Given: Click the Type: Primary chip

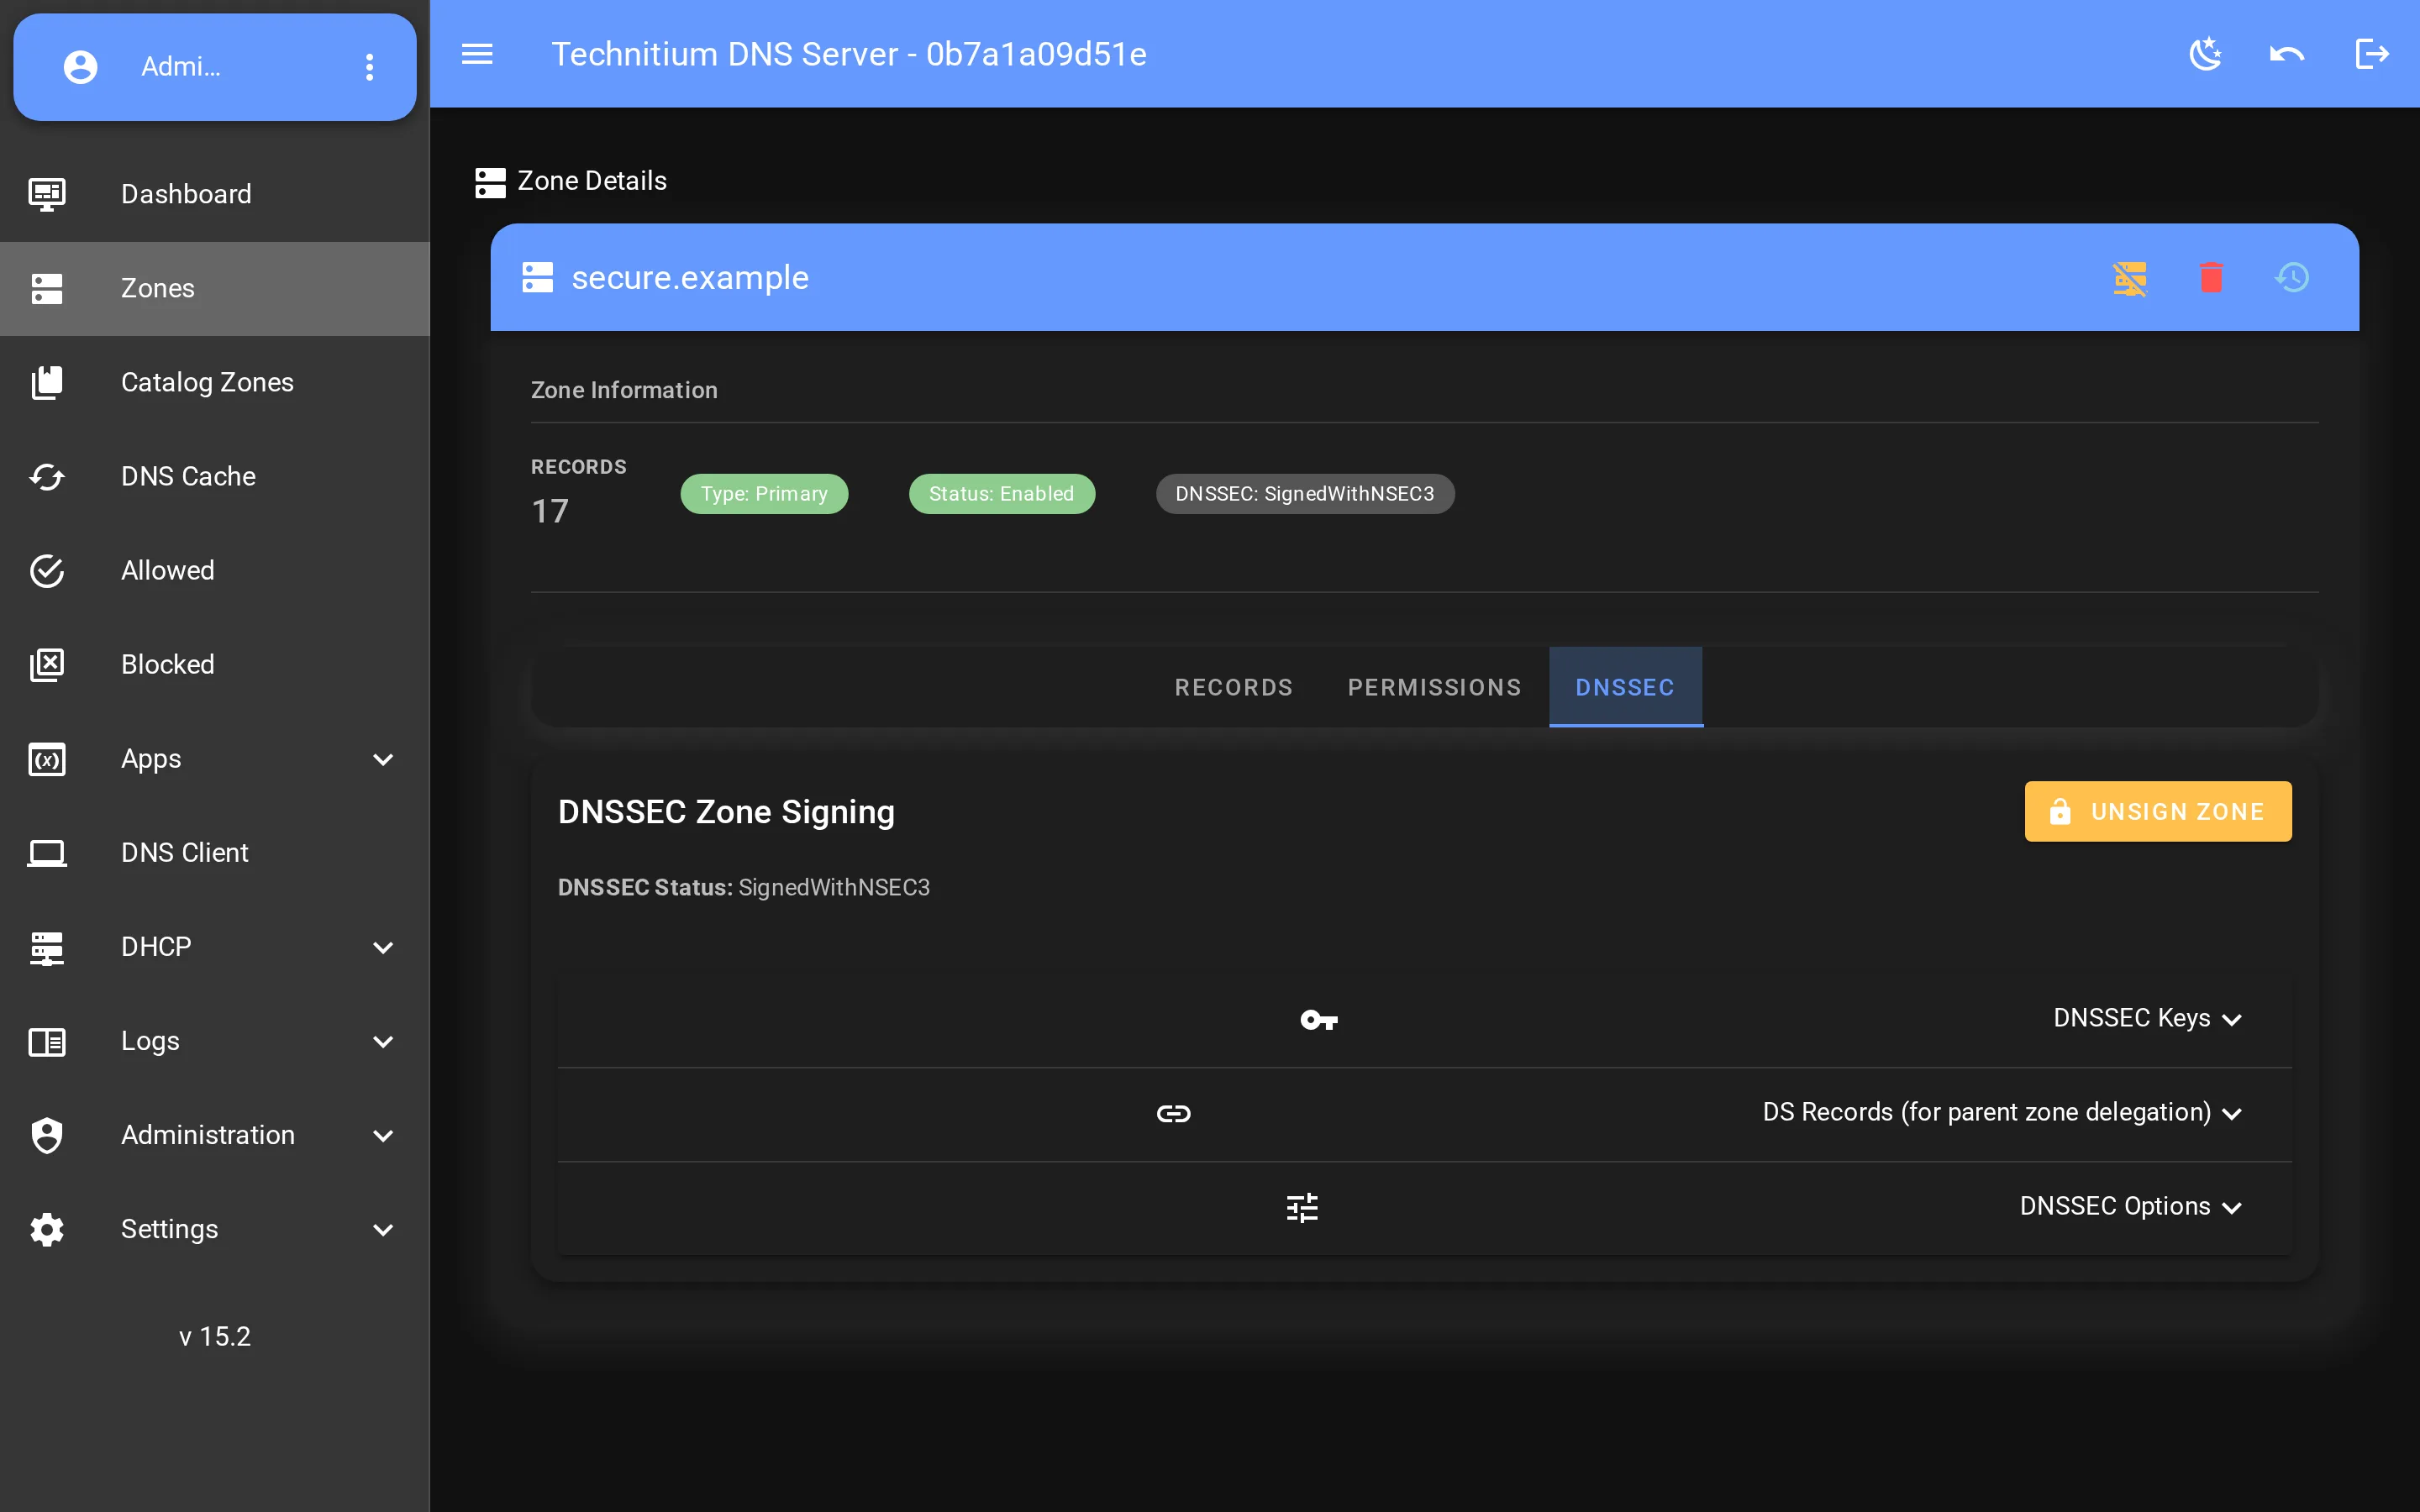Looking at the screenshot, I should pyautogui.click(x=764, y=494).
